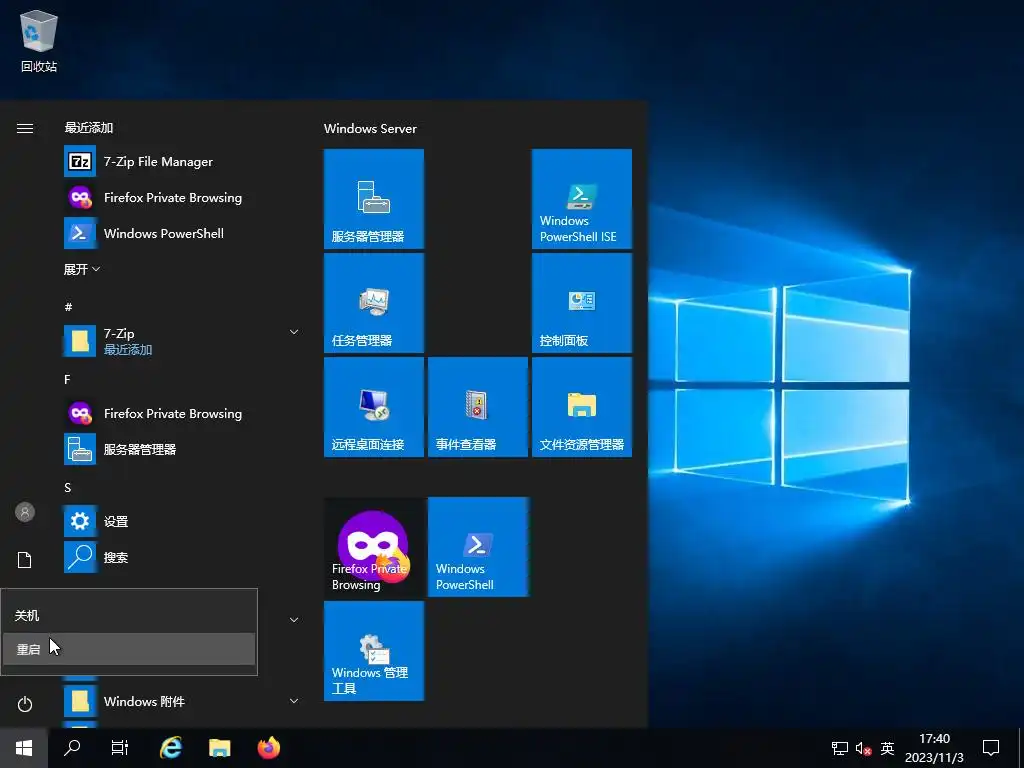Click the network icon in system tray
This screenshot has width=1024, height=768.
click(839, 748)
